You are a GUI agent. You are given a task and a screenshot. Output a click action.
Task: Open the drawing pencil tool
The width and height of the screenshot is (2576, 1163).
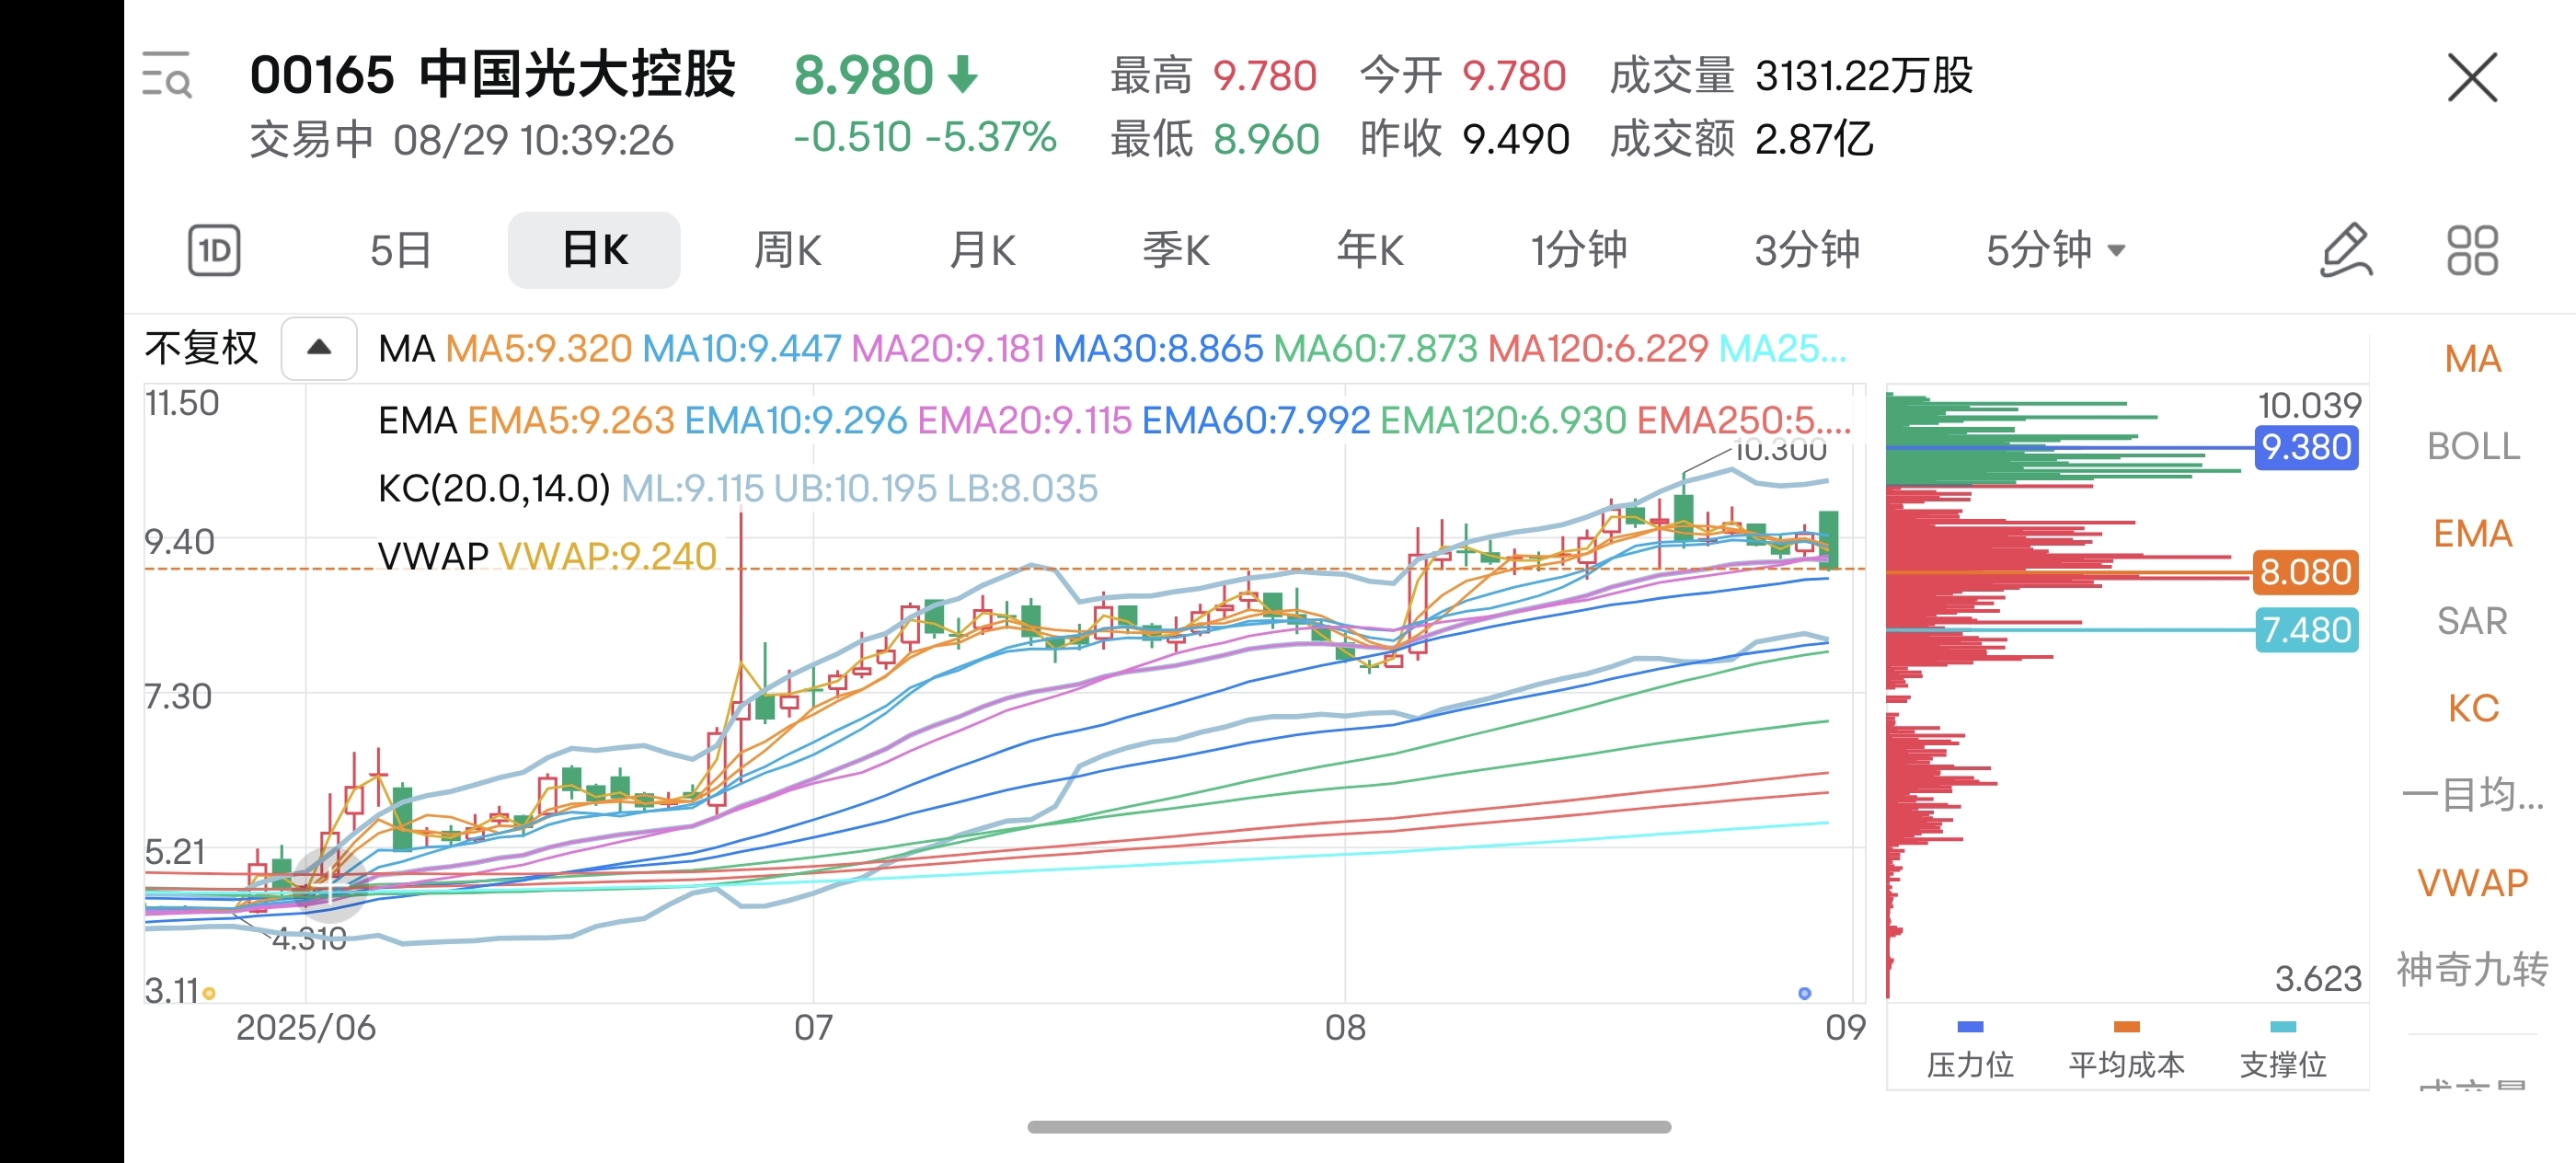coord(2345,250)
